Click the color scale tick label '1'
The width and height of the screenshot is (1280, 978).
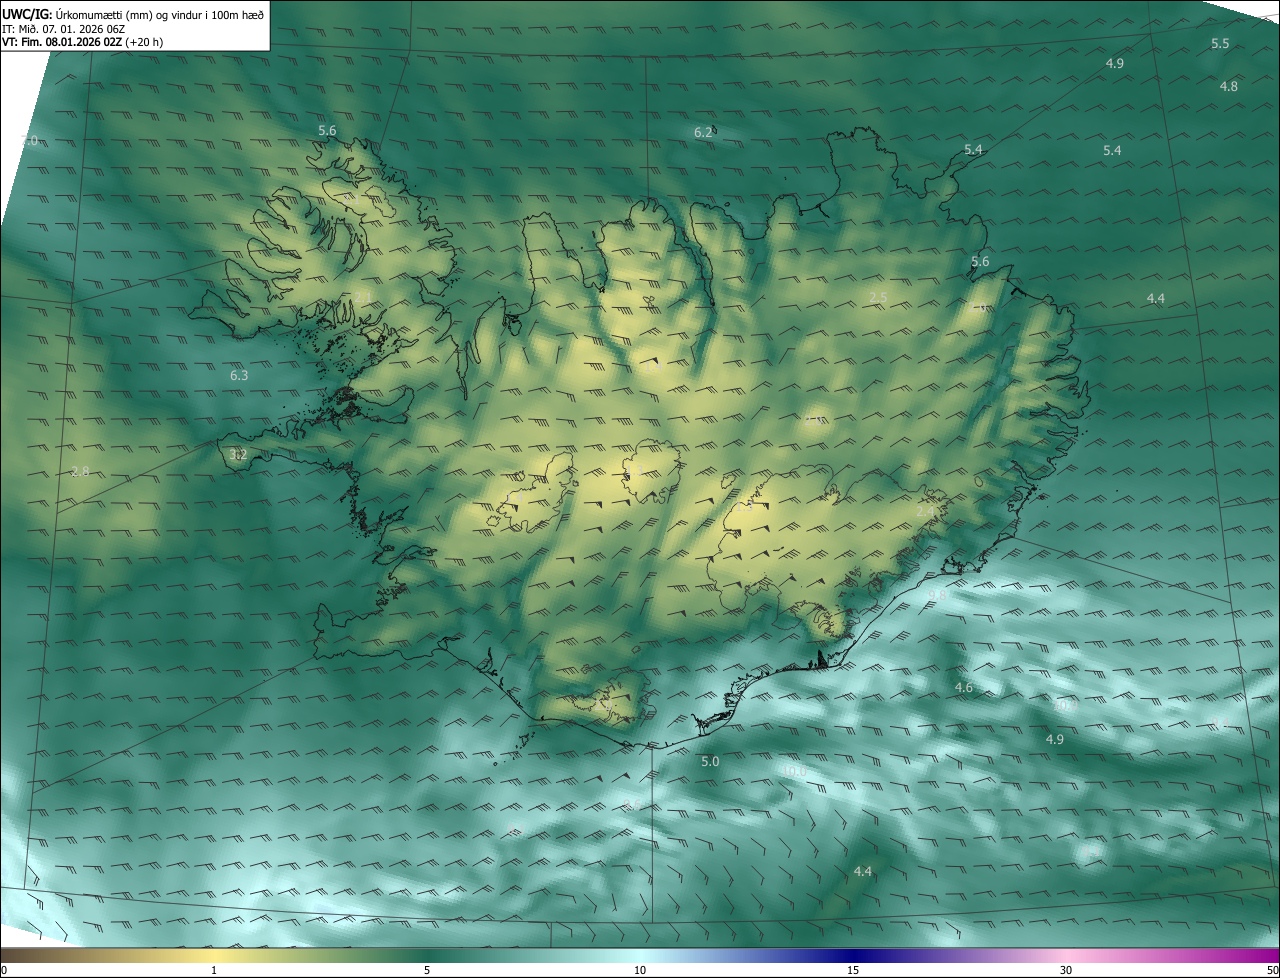(x=214, y=970)
